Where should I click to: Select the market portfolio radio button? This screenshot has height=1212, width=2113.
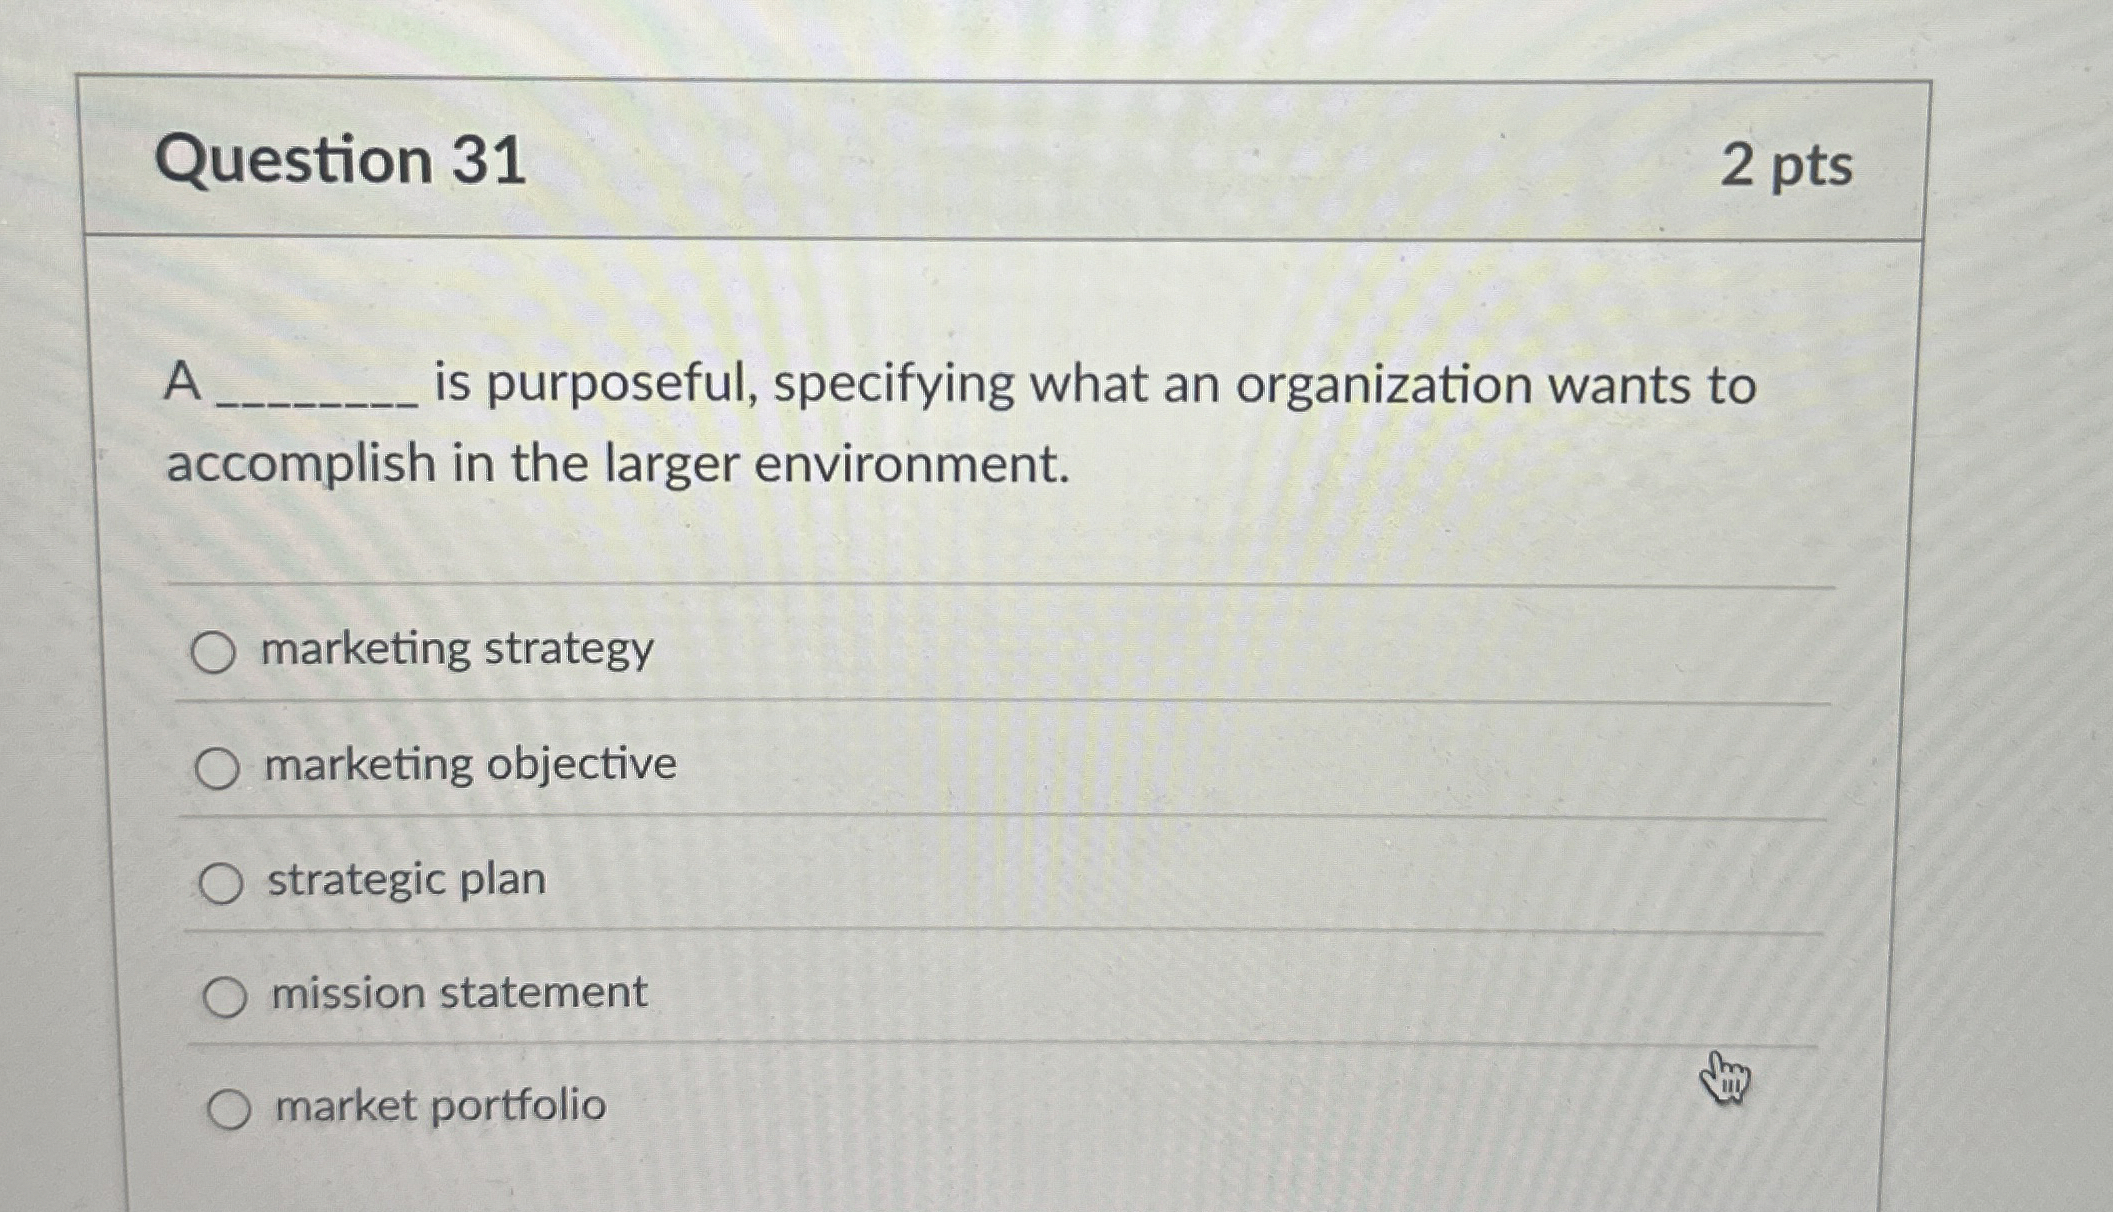point(230,1107)
